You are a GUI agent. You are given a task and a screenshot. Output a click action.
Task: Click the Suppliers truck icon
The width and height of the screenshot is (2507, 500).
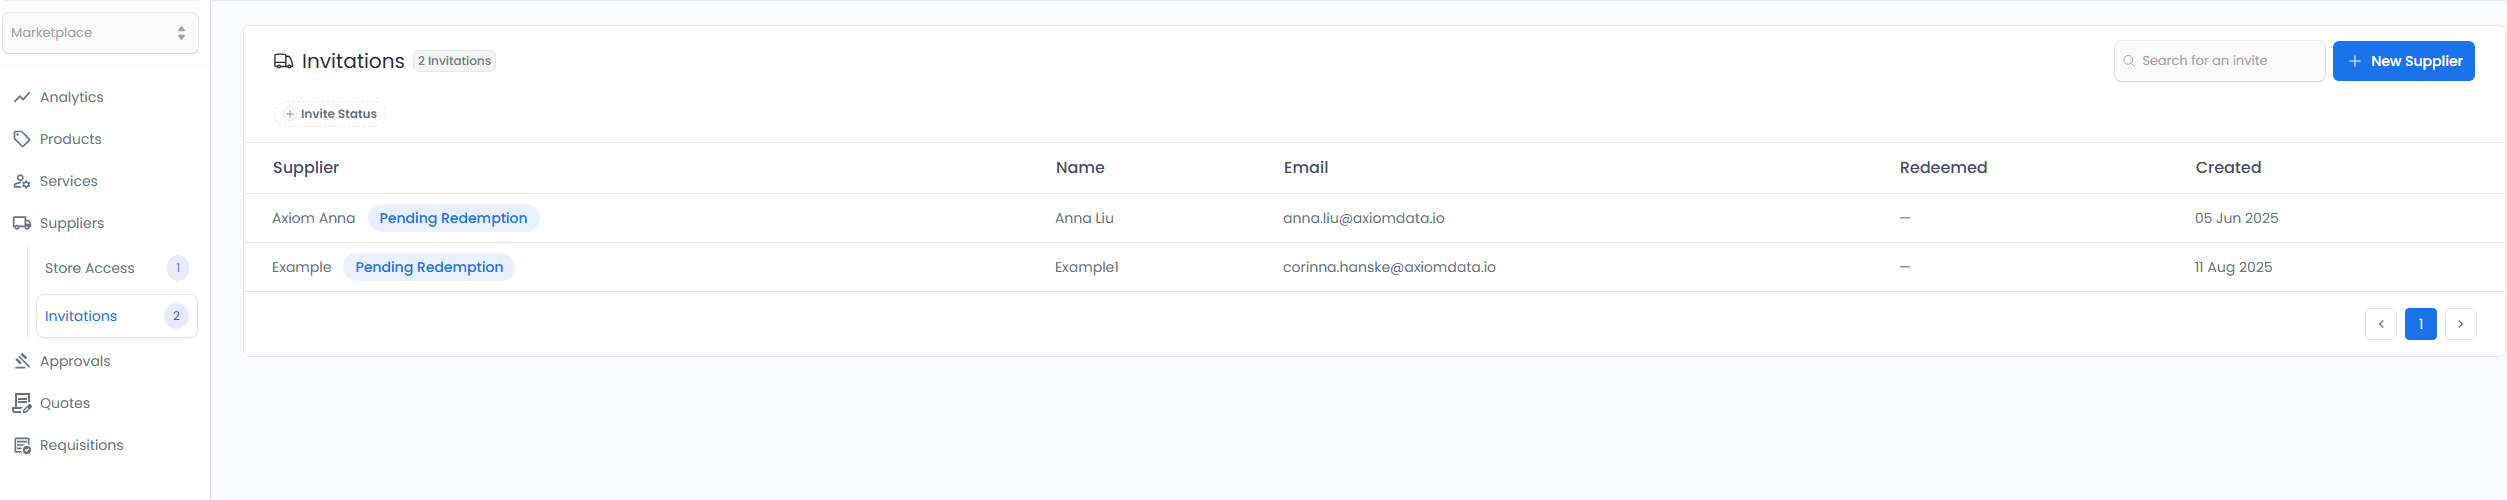point(21,223)
